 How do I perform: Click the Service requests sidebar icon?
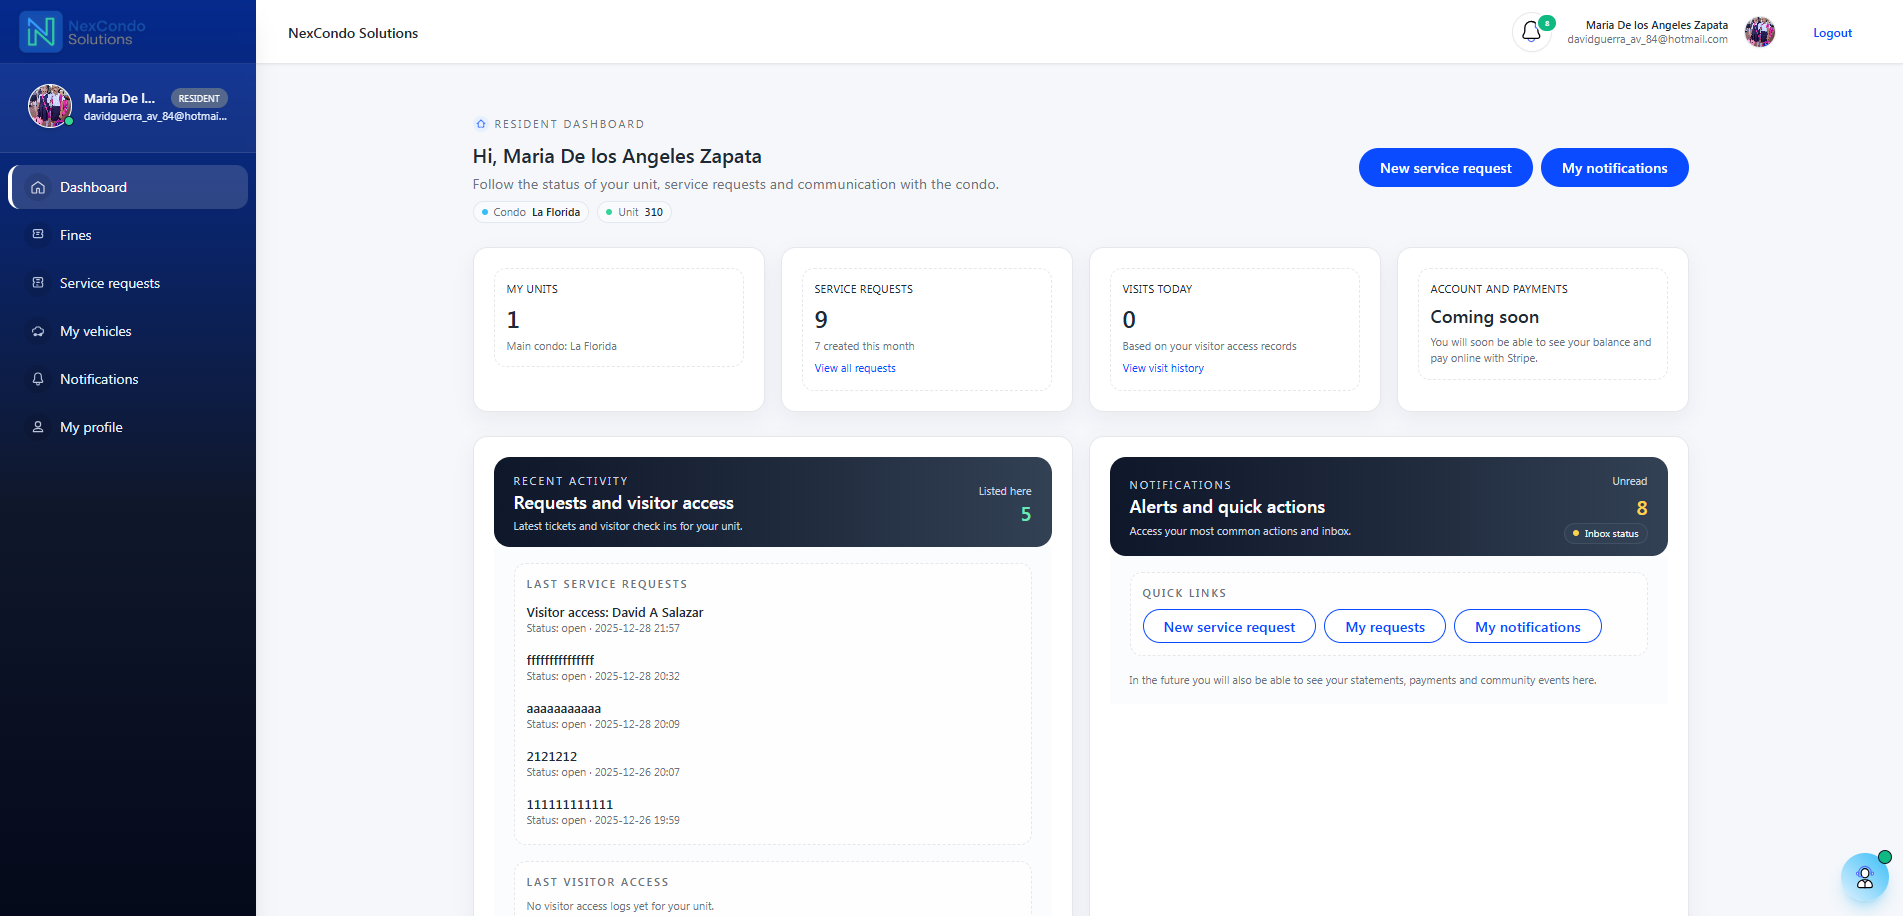[38, 283]
